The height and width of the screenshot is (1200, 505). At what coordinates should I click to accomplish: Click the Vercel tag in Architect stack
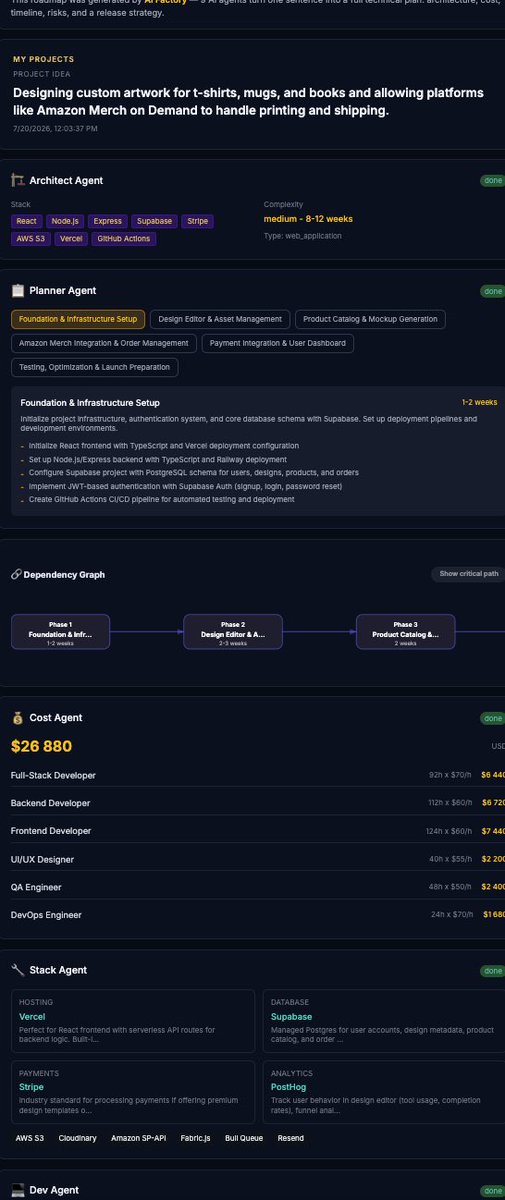[x=70, y=239]
